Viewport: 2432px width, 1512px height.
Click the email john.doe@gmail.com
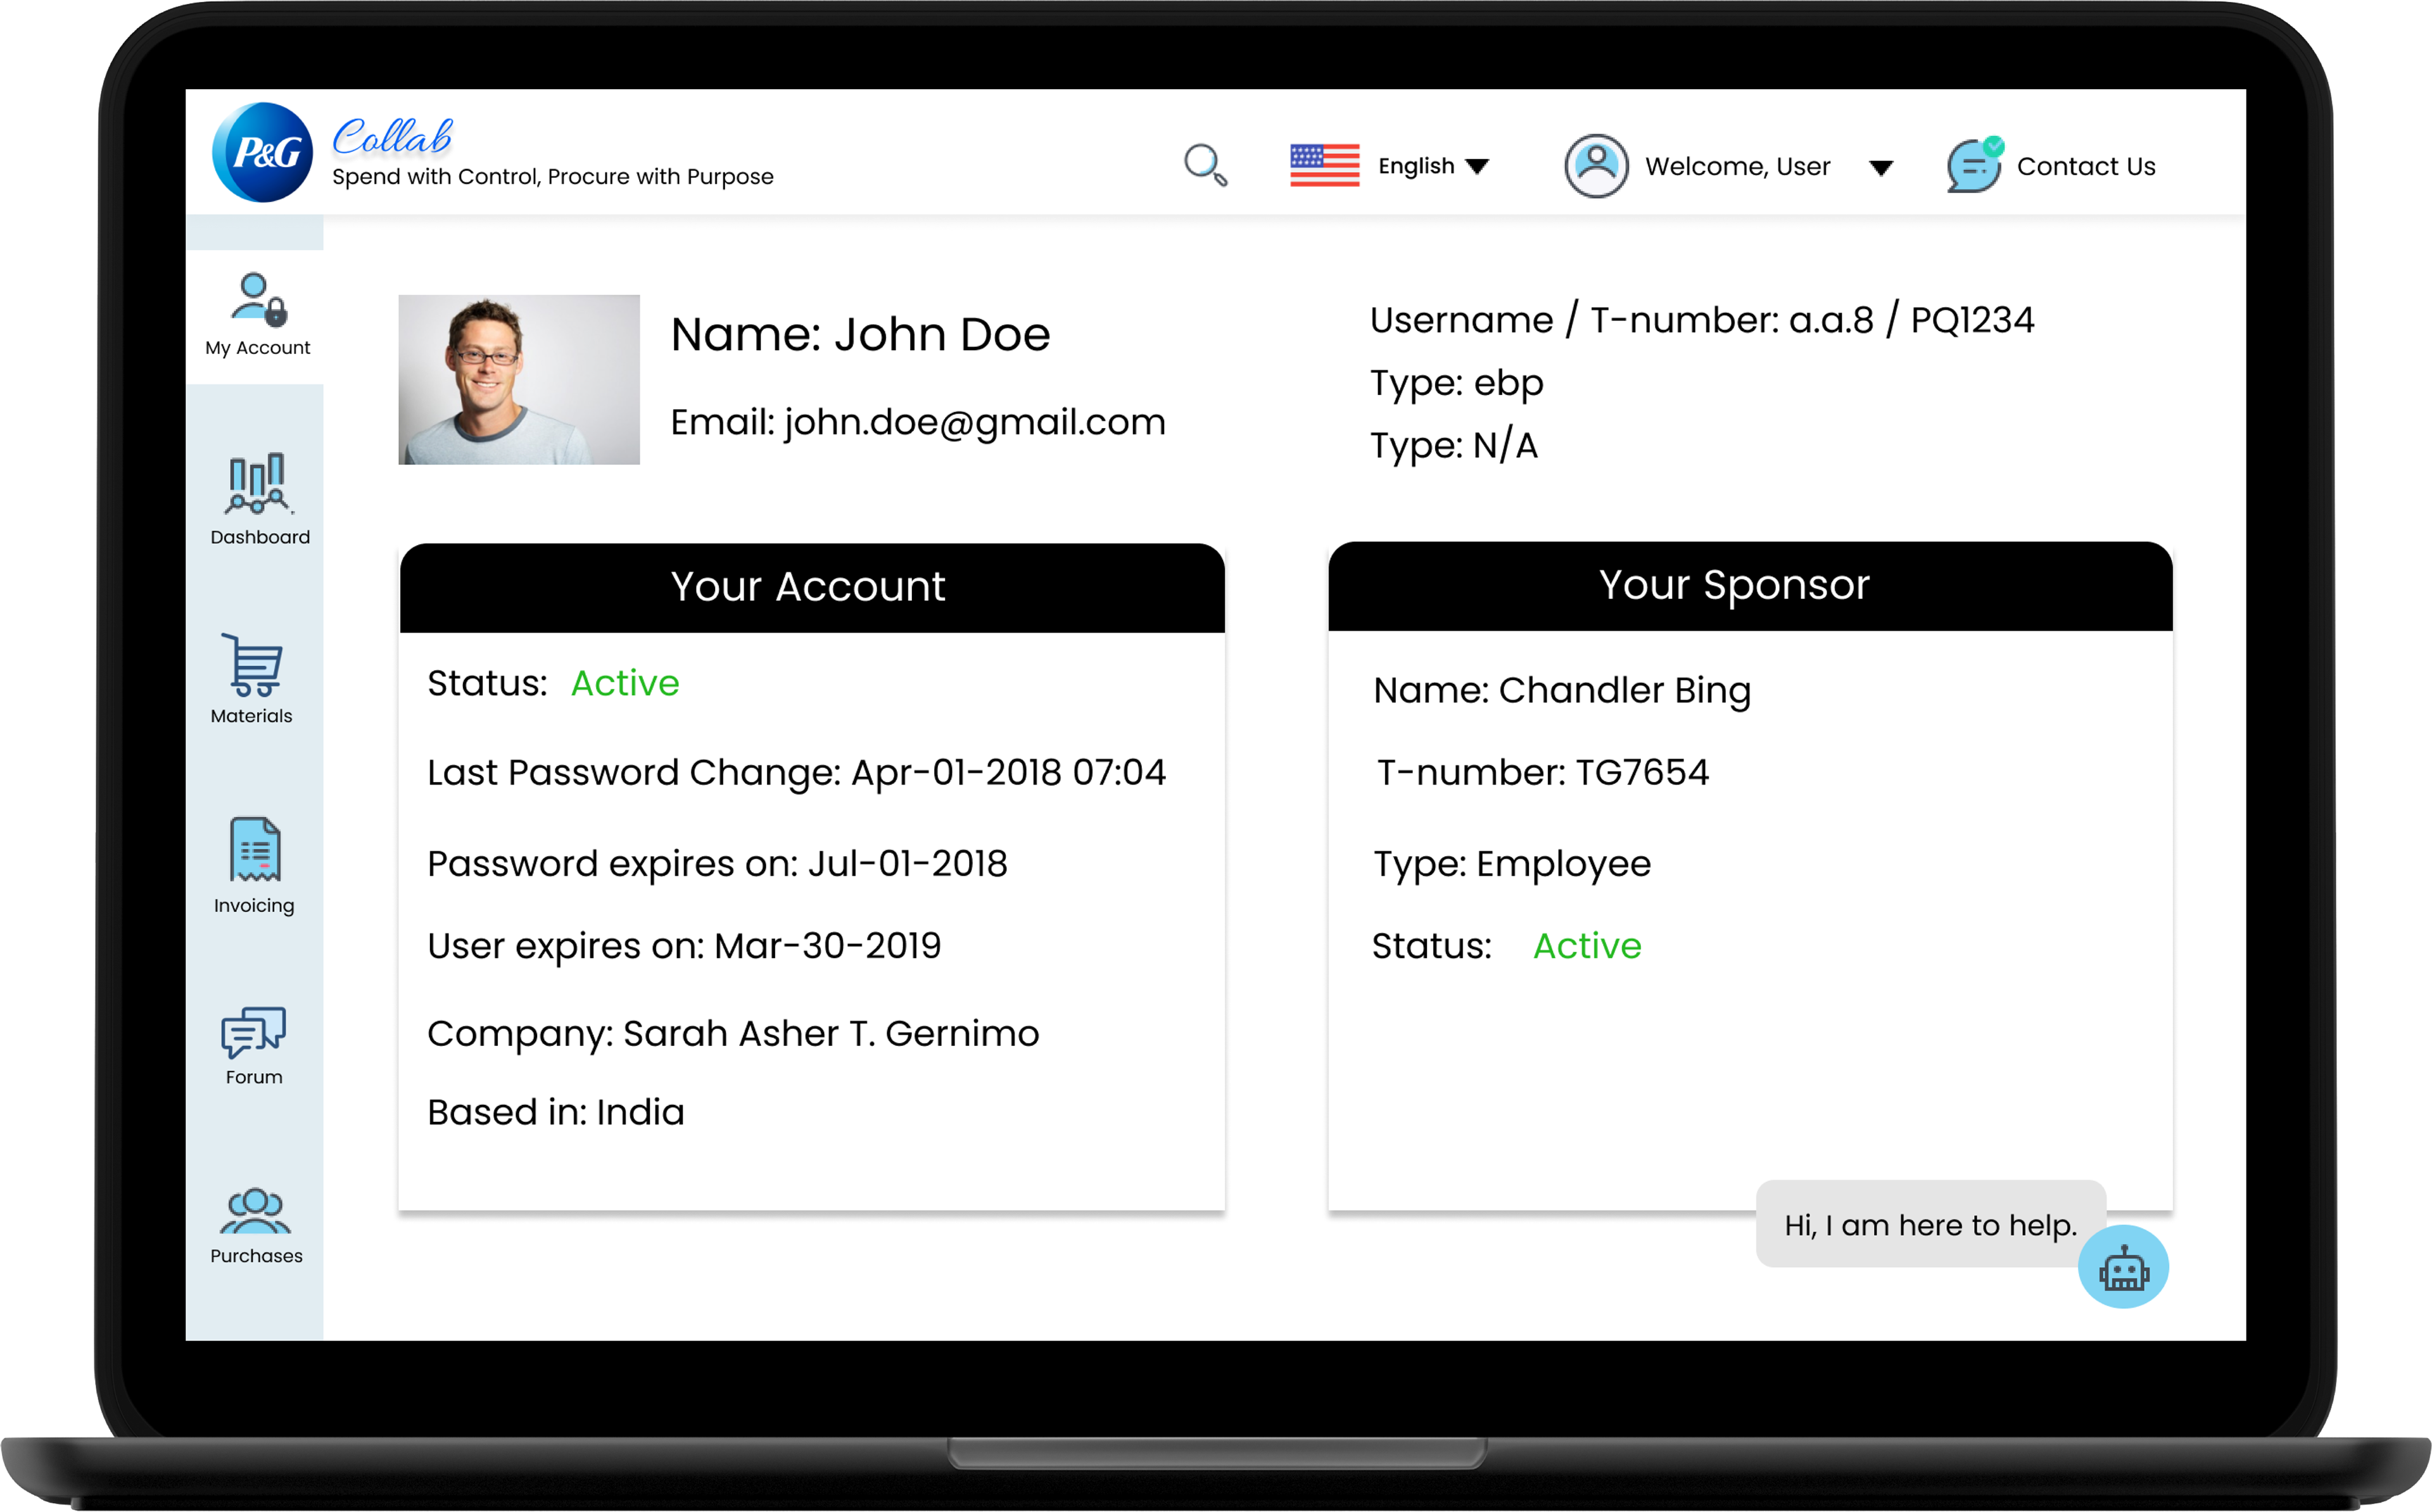click(x=975, y=423)
